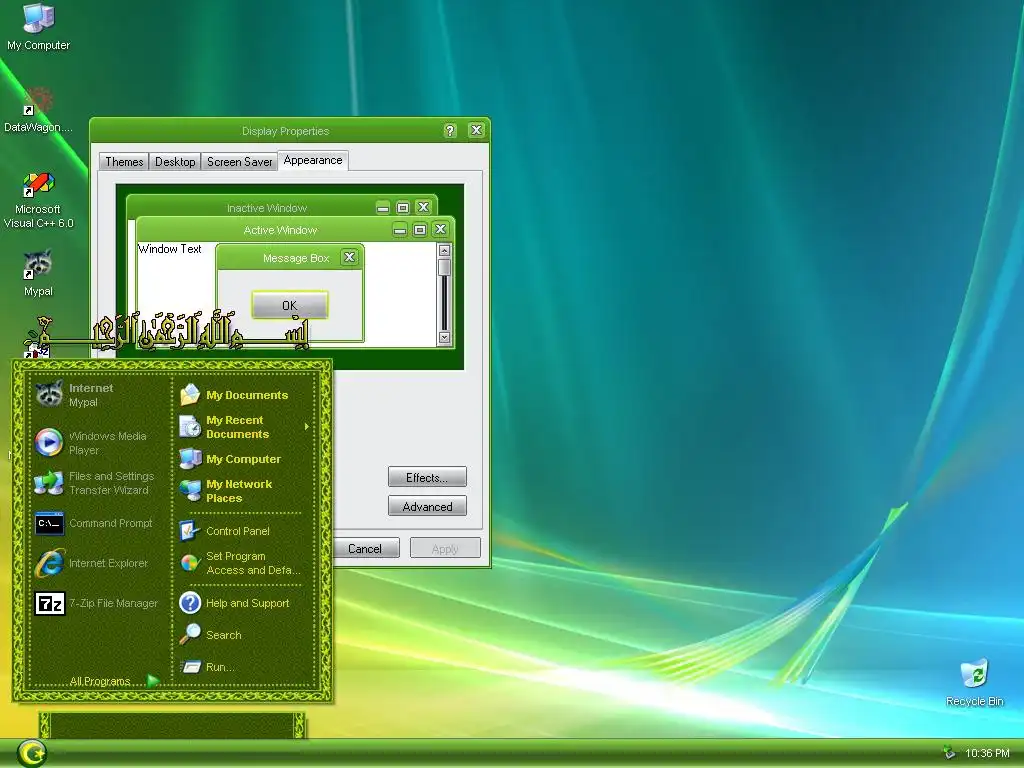Open Mypal desktop shortcut icon
1024x768 pixels.
coord(38,273)
